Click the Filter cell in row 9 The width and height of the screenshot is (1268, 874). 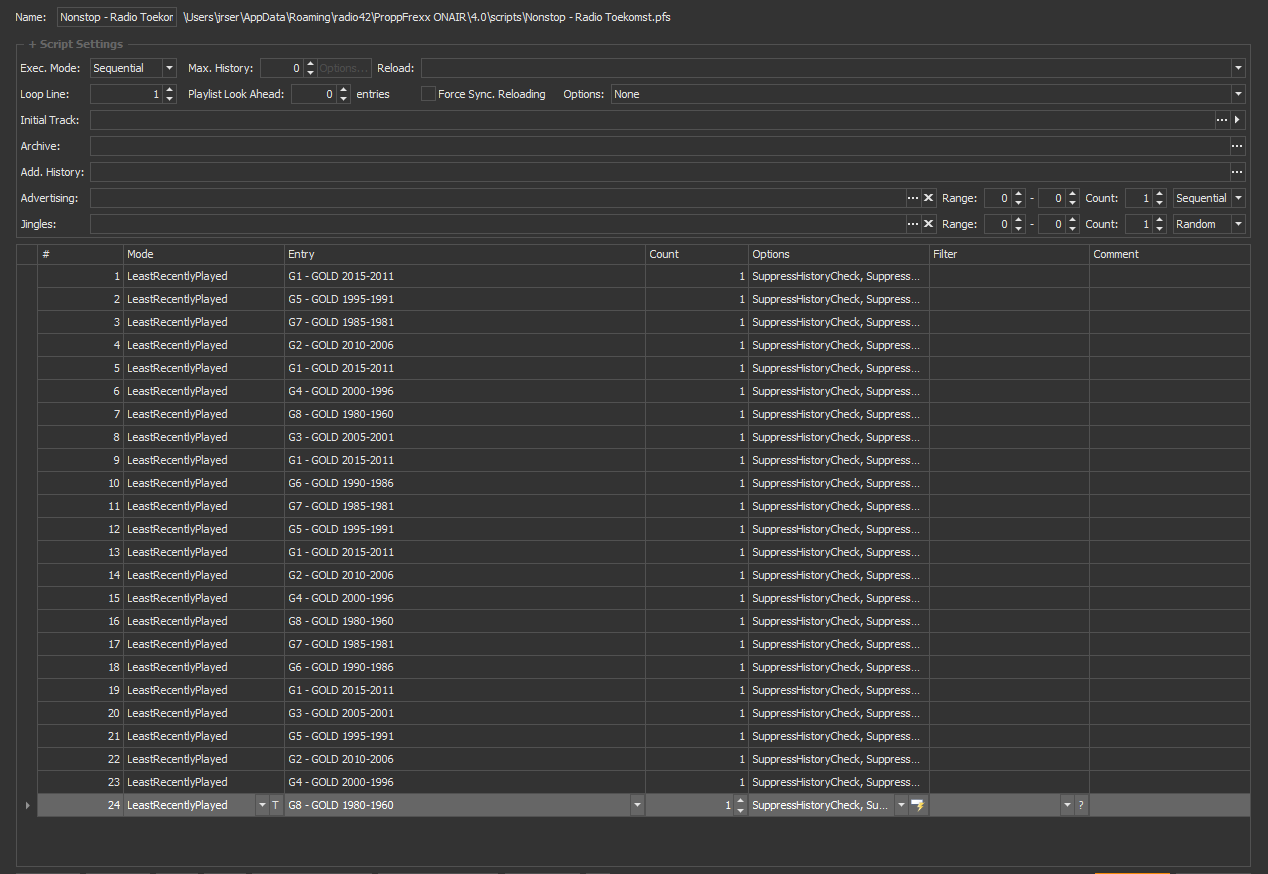tap(1009, 460)
